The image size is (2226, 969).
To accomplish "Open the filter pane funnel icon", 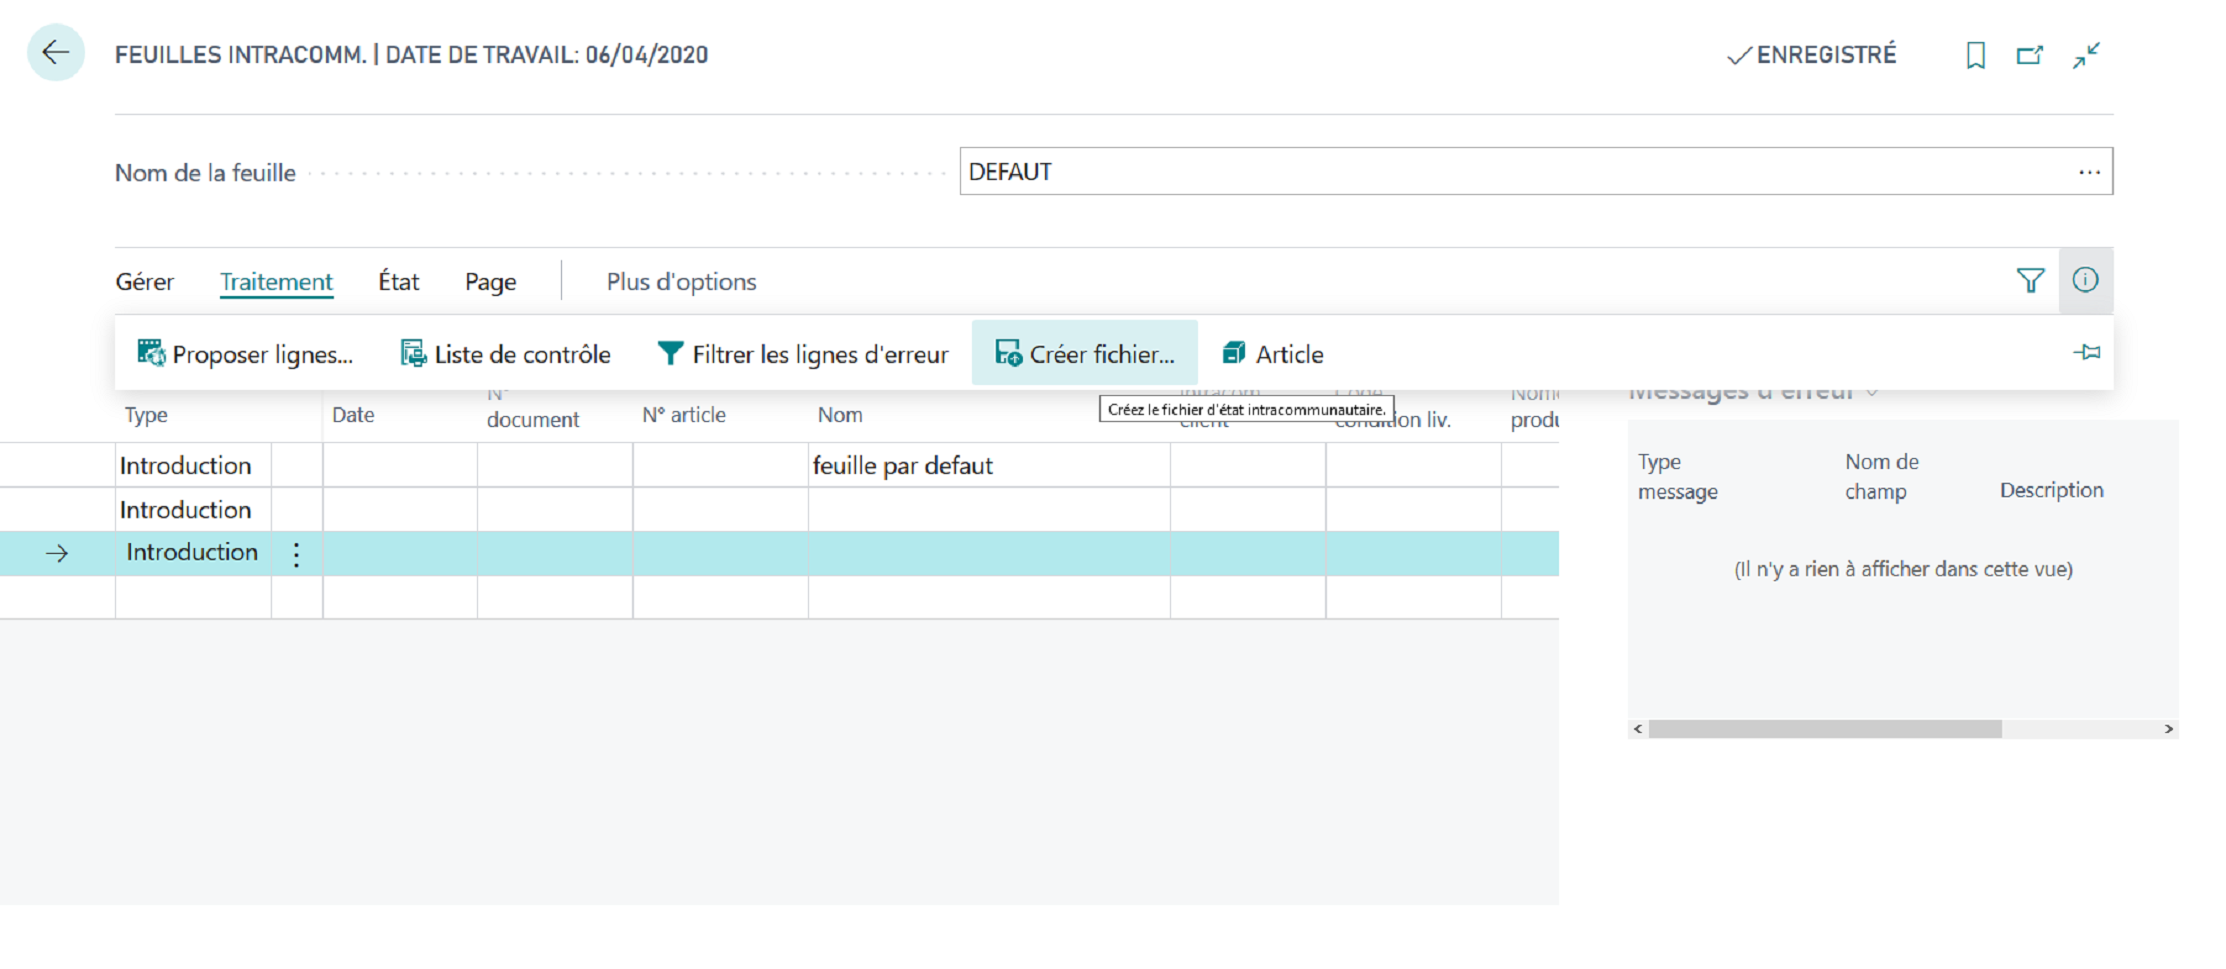I will pyautogui.click(x=2030, y=281).
